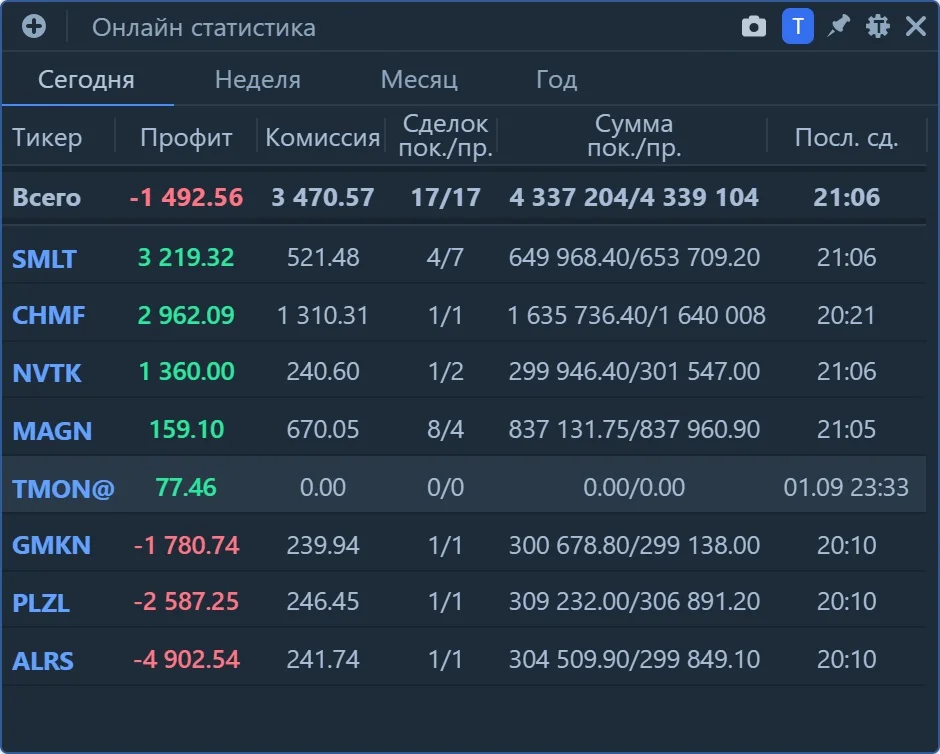
Task: Click ALRS loss -4 902.54
Action: 186,659
